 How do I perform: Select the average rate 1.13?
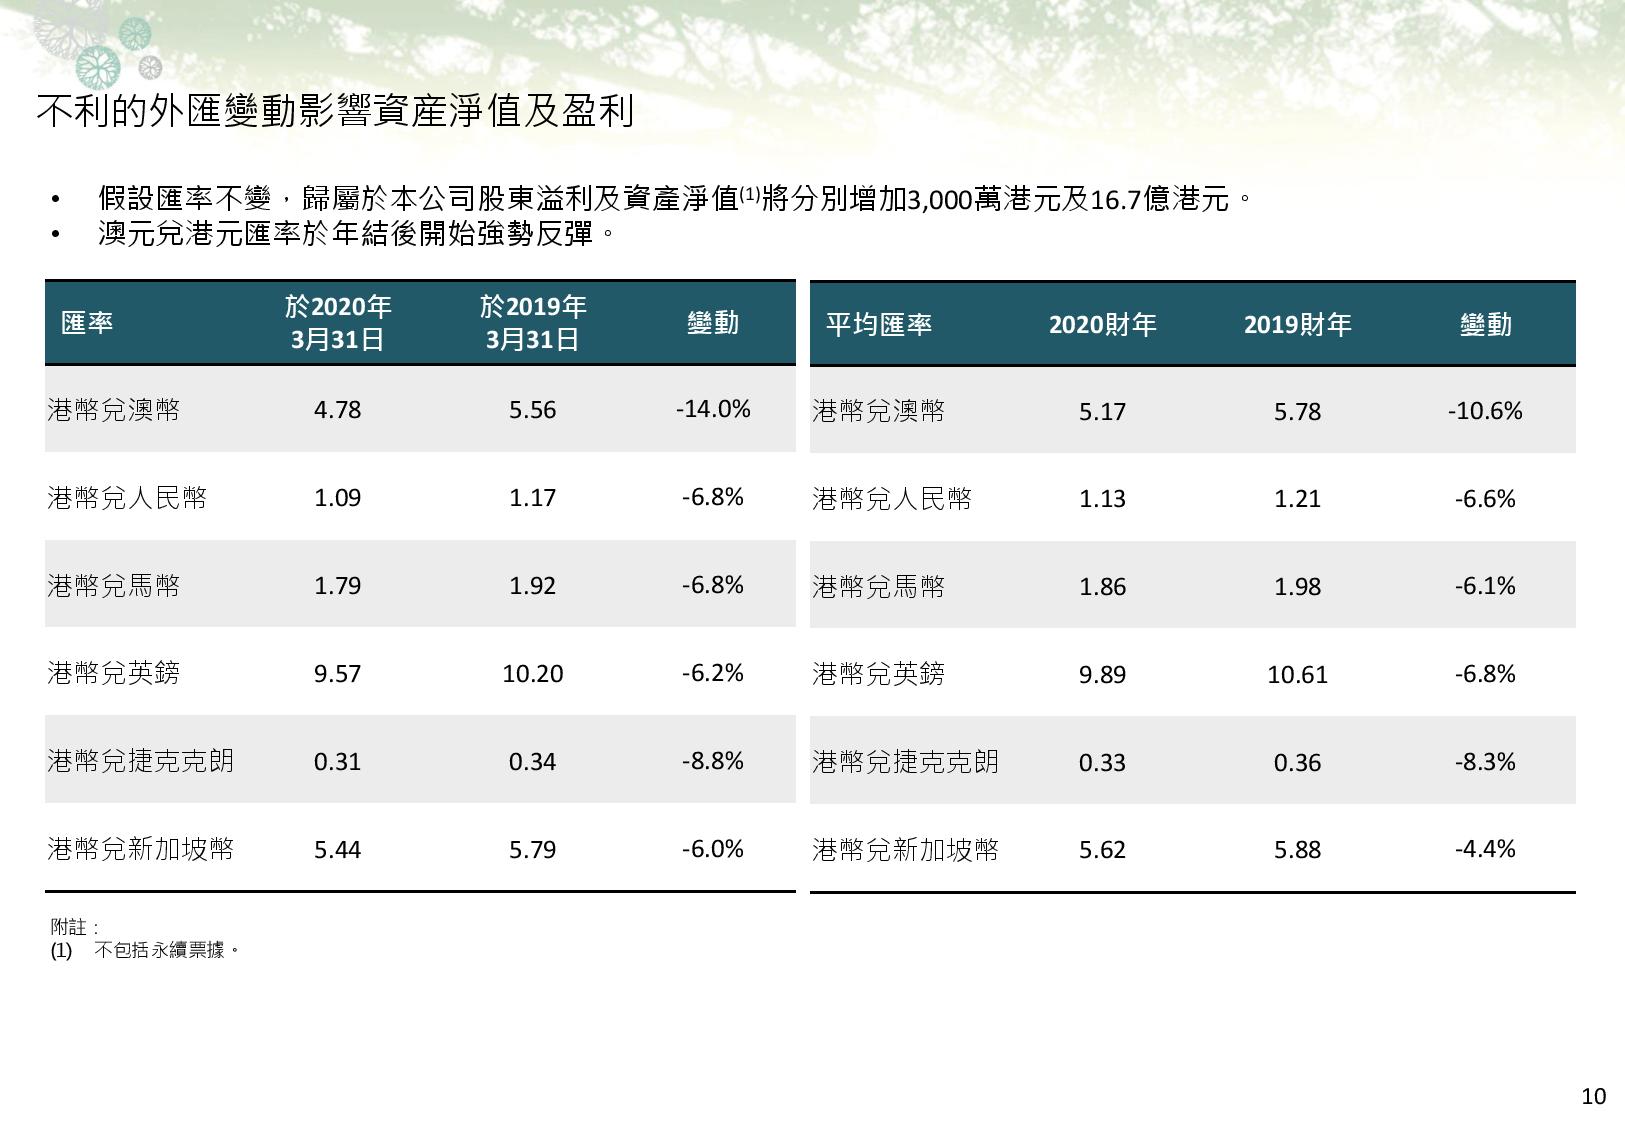[x=1103, y=498]
